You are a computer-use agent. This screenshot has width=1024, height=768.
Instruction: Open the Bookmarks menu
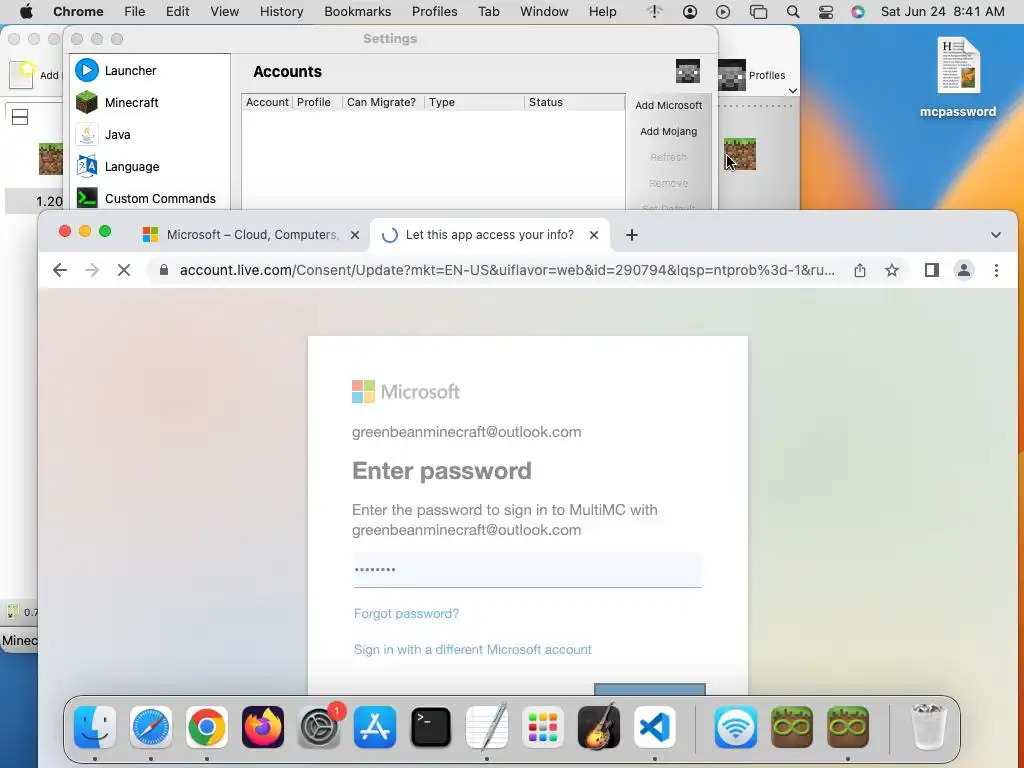[x=357, y=12]
